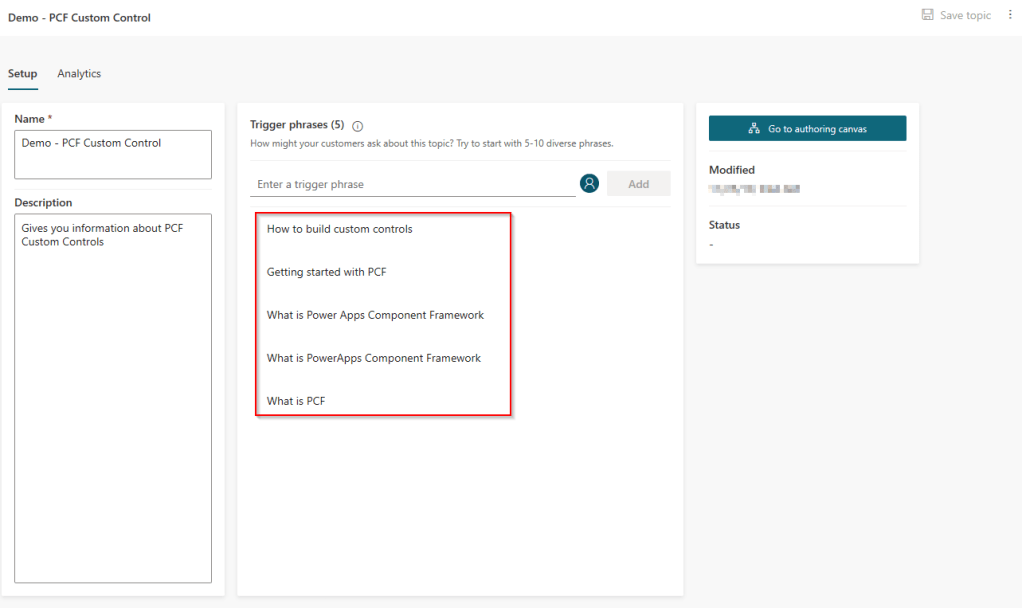Click the flow diagram icon on authoring canvas button
Image resolution: width=1022 pixels, height=608 pixels.
[x=754, y=129]
